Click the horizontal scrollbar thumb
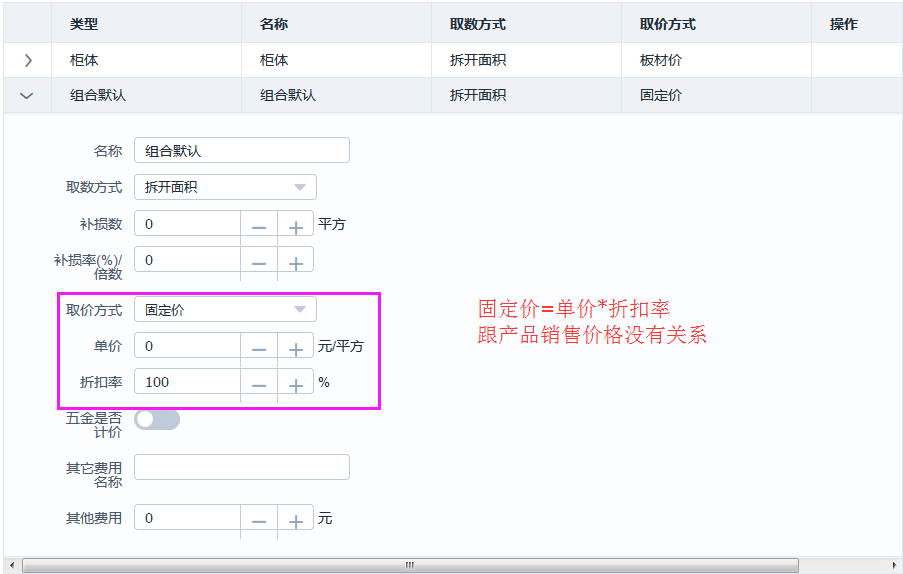The width and height of the screenshot is (903, 574). click(410, 566)
